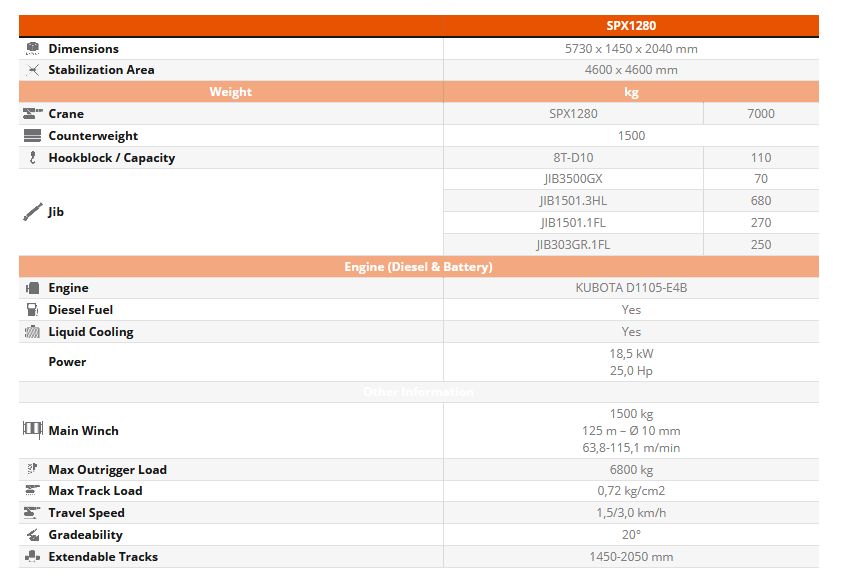Screen dimensions: 841x584
Task: Select the Gradeability icon
Action: (32, 535)
